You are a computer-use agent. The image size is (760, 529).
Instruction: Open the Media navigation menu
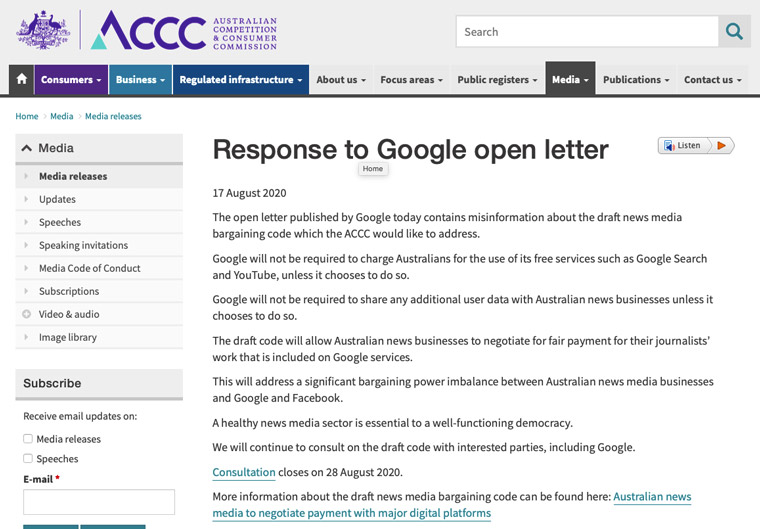tap(570, 79)
